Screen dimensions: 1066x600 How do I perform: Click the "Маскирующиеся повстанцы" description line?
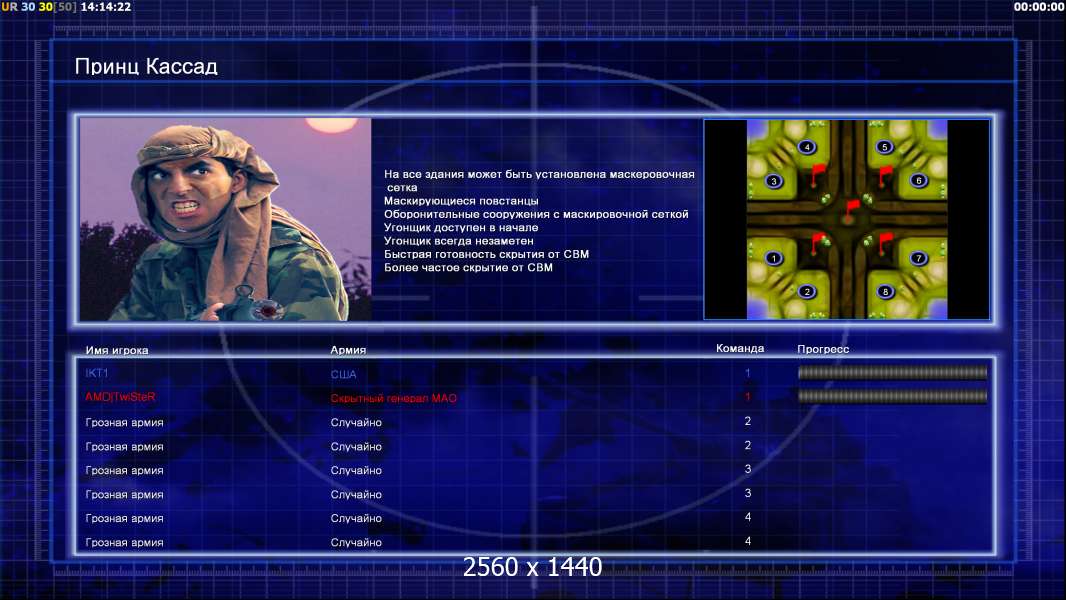click(x=461, y=201)
